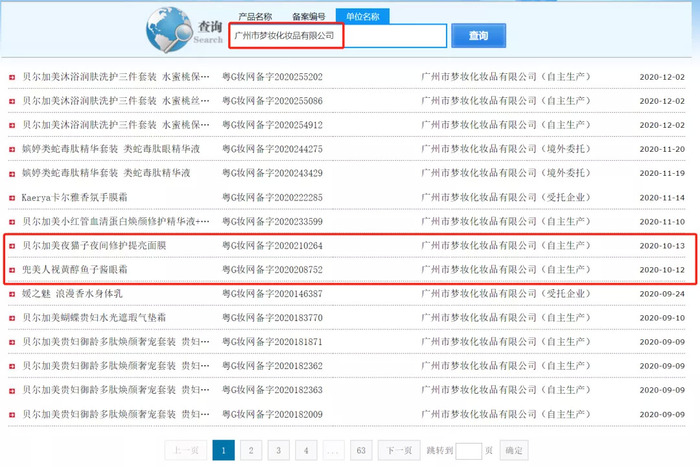Image resolution: width=700 pixels, height=467 pixels.
Task: Click filing number 粤G妆网备字2020244275
Action: [x=272, y=149]
